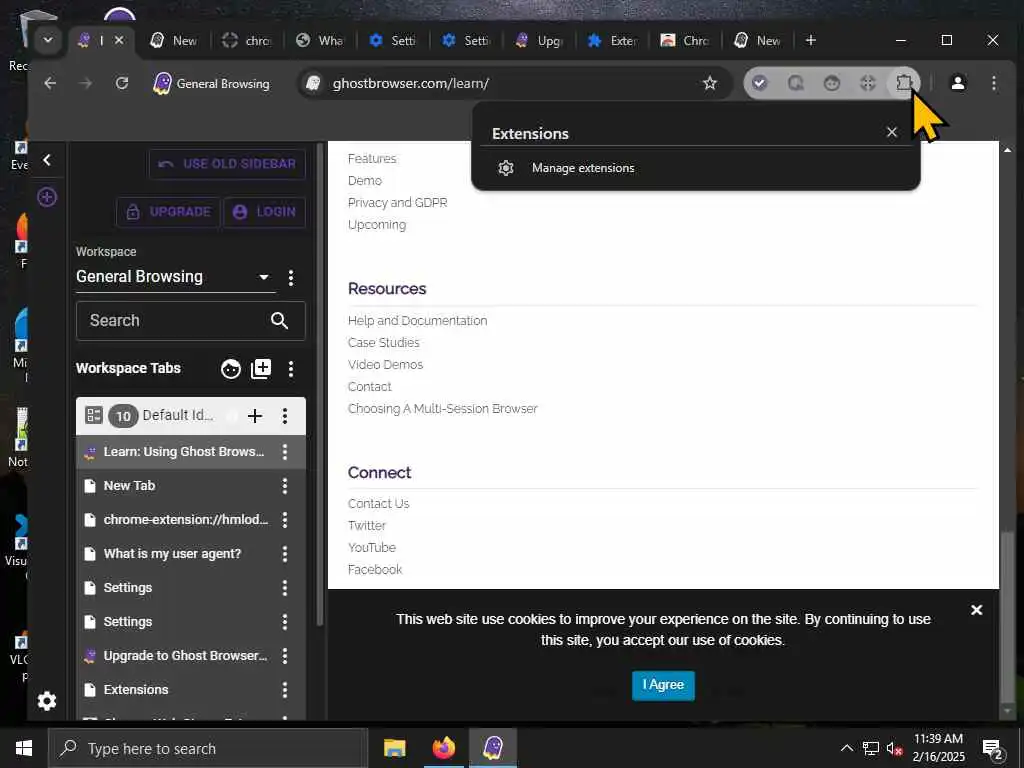Open Video Demos link
1024x768 pixels.
coord(385,364)
